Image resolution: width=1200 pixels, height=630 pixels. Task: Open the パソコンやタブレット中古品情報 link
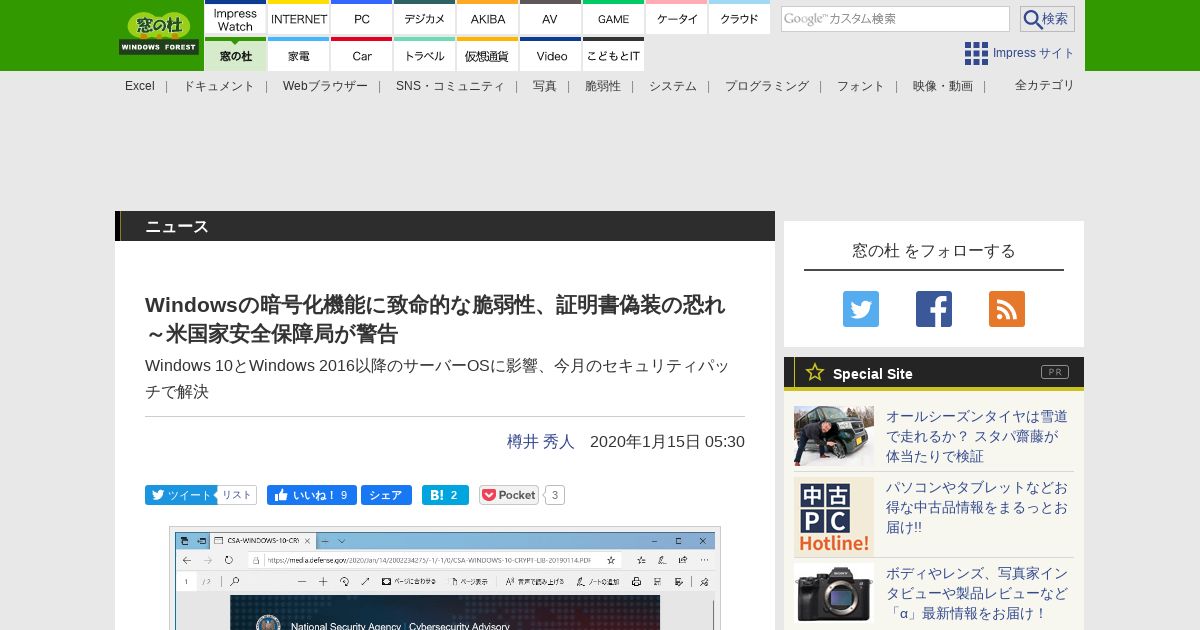click(977, 507)
